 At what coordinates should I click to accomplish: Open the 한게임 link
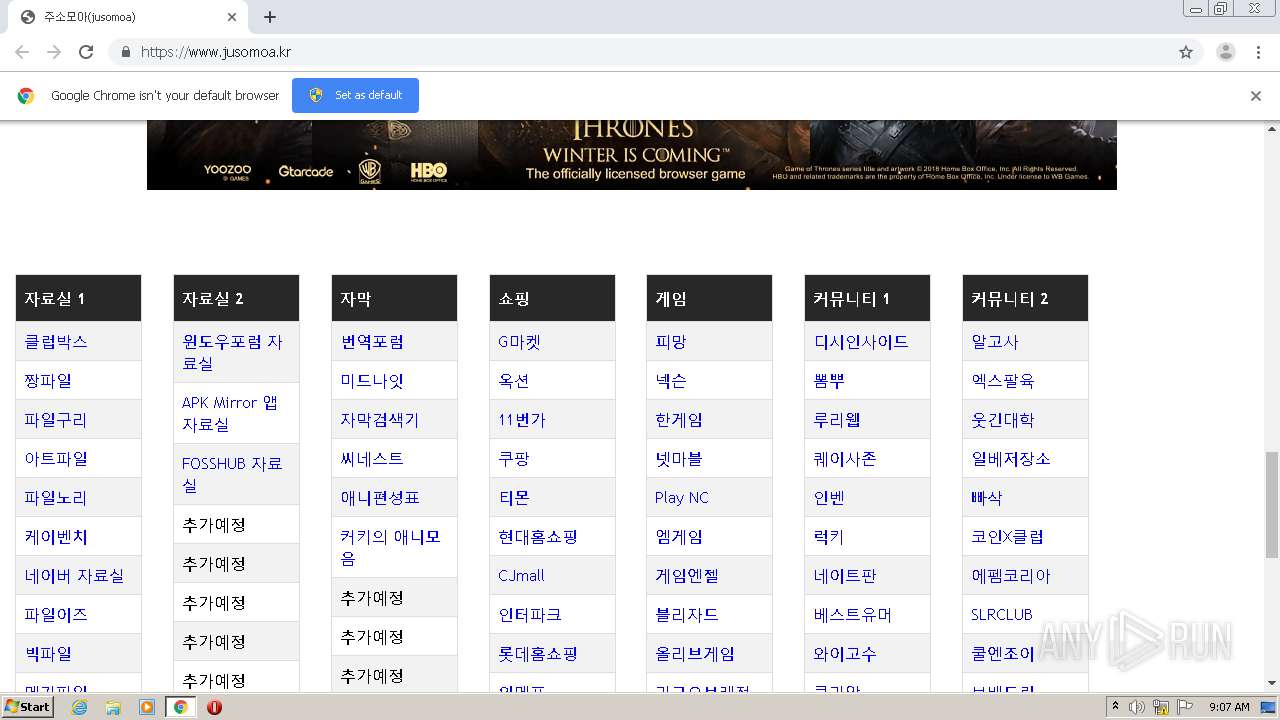pyautogui.click(x=679, y=420)
